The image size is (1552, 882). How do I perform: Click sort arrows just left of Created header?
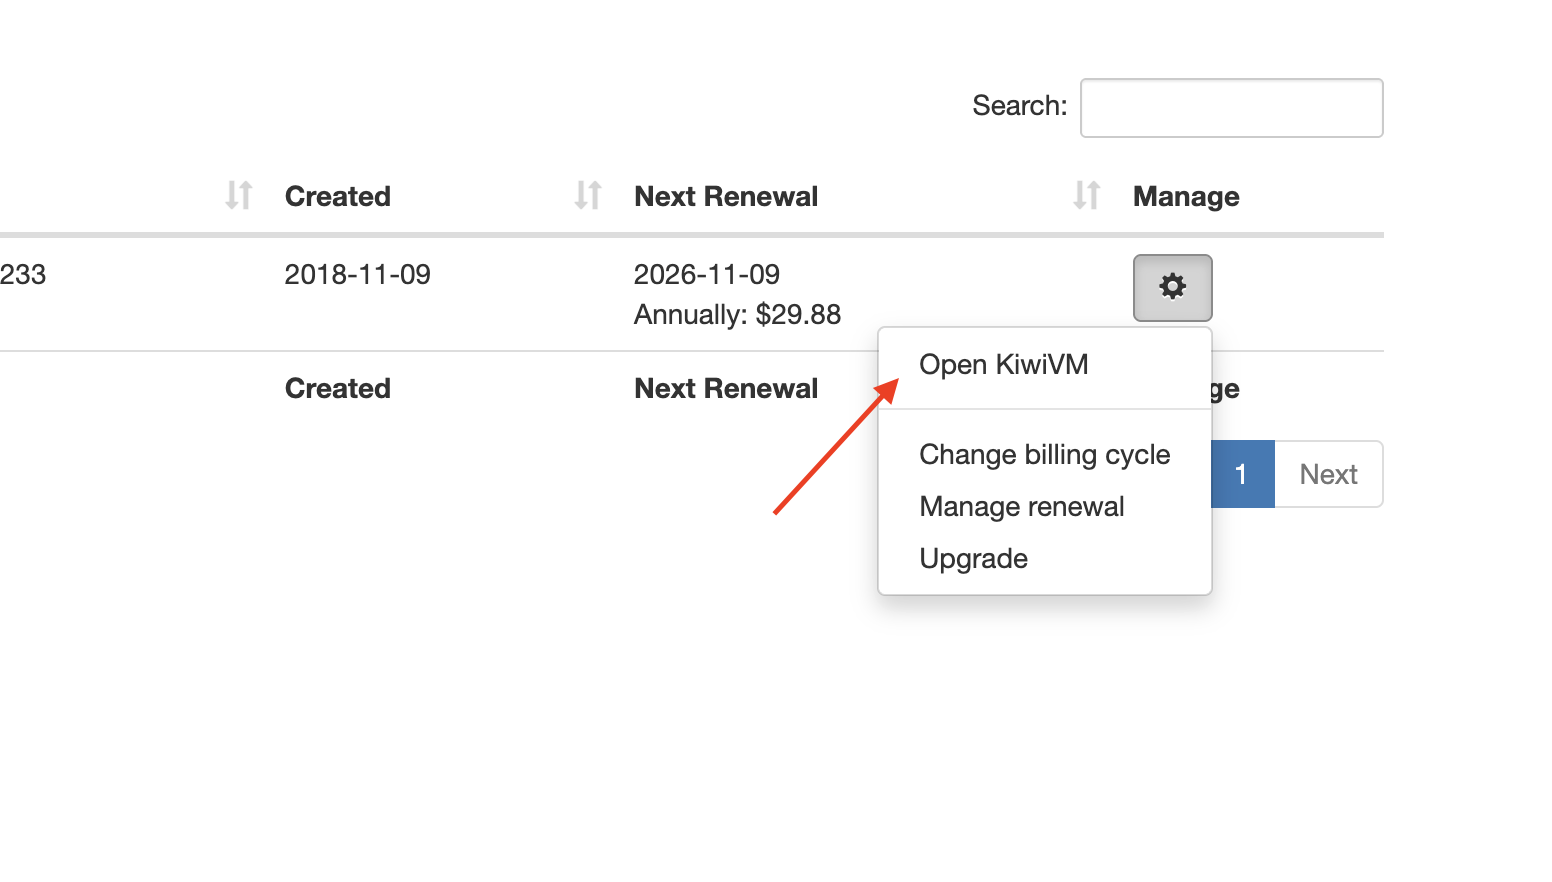point(239,195)
